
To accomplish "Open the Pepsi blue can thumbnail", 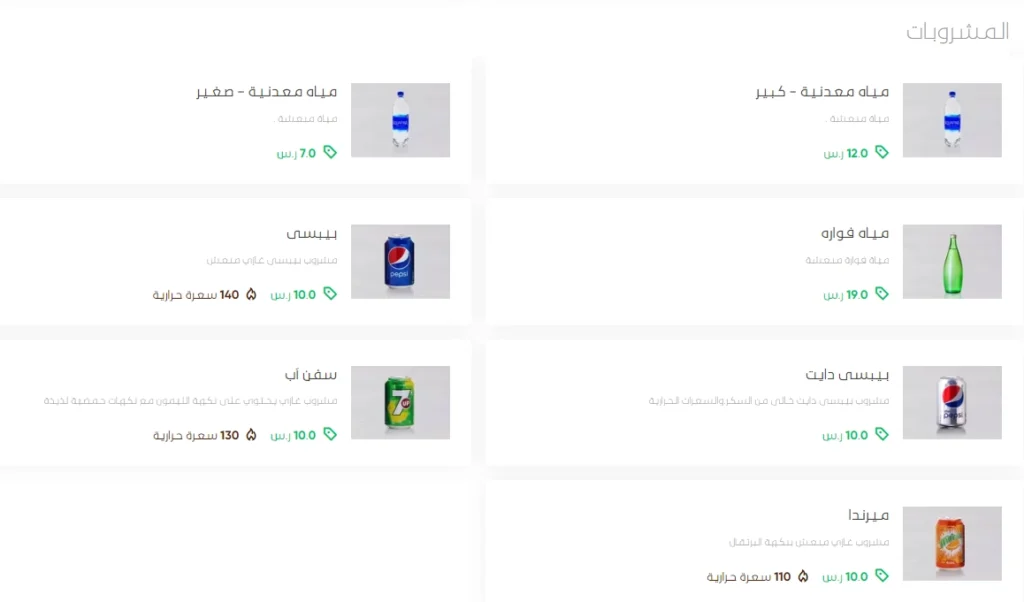I will (400, 262).
